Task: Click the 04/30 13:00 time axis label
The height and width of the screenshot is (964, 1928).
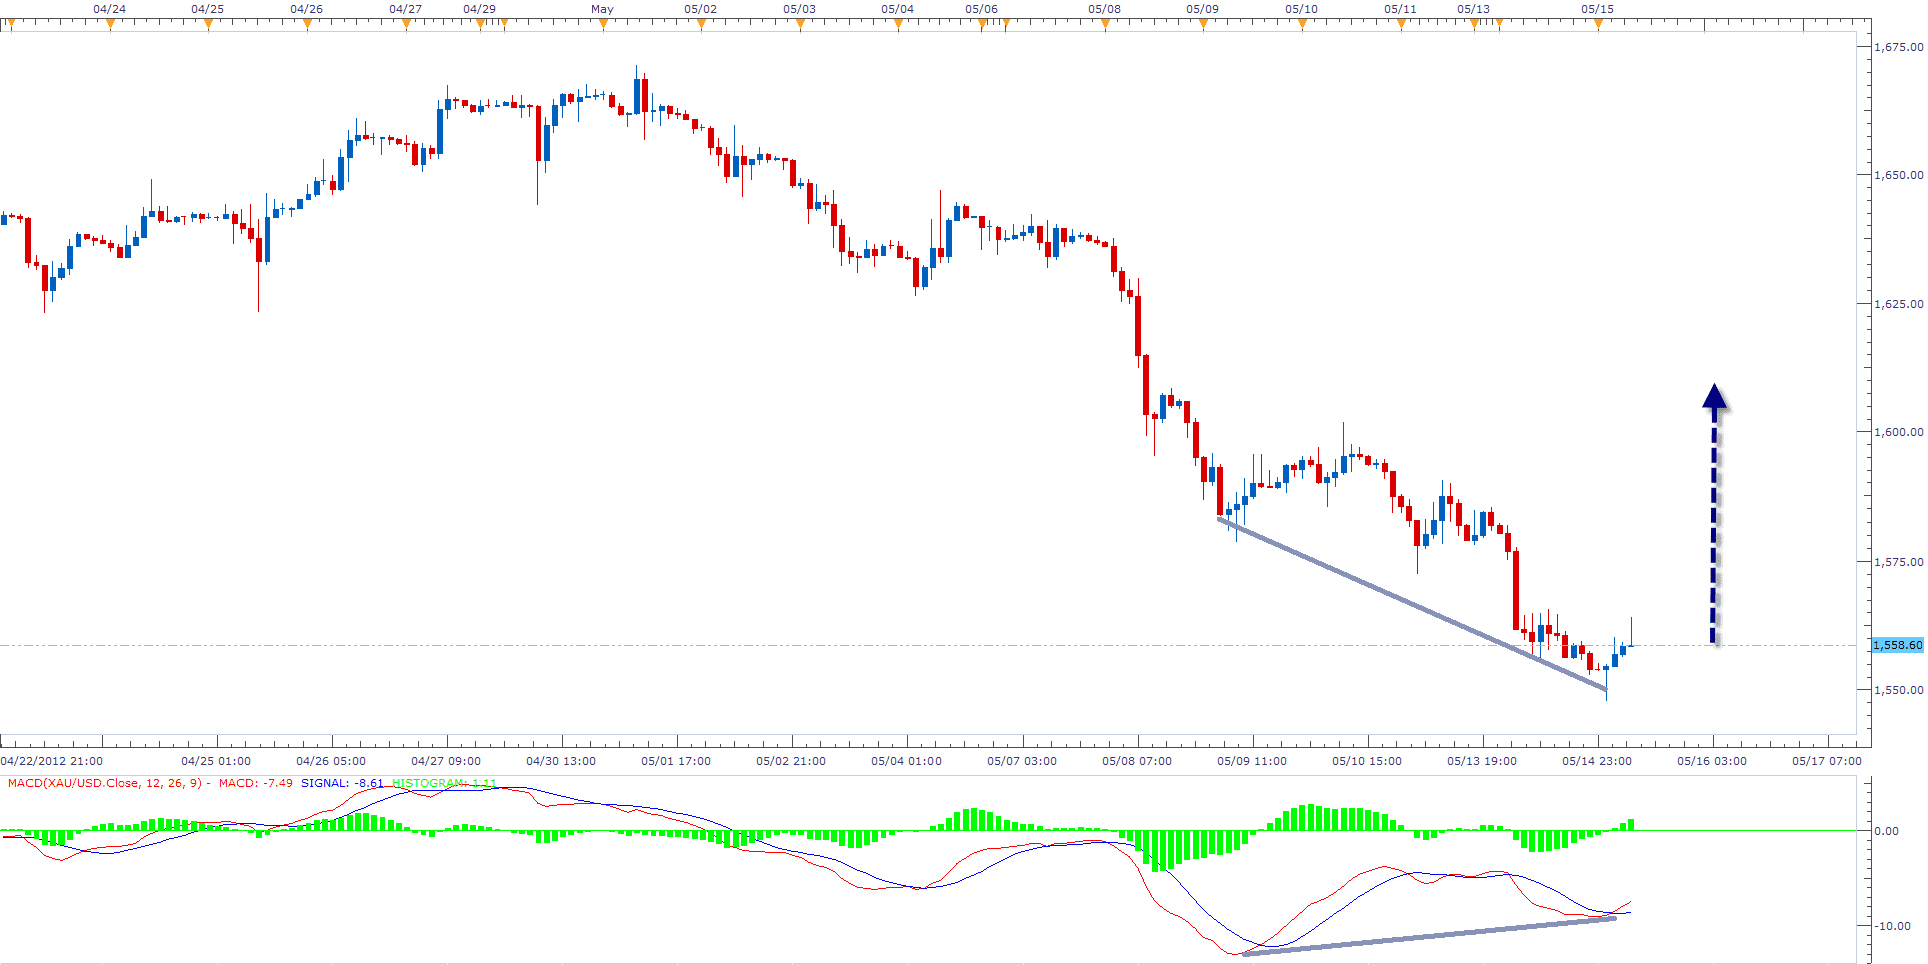Action: (x=561, y=761)
